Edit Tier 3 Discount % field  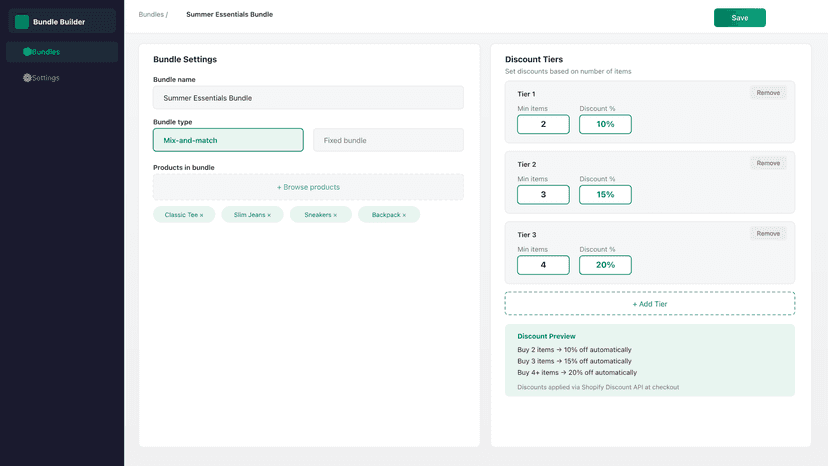(x=605, y=265)
